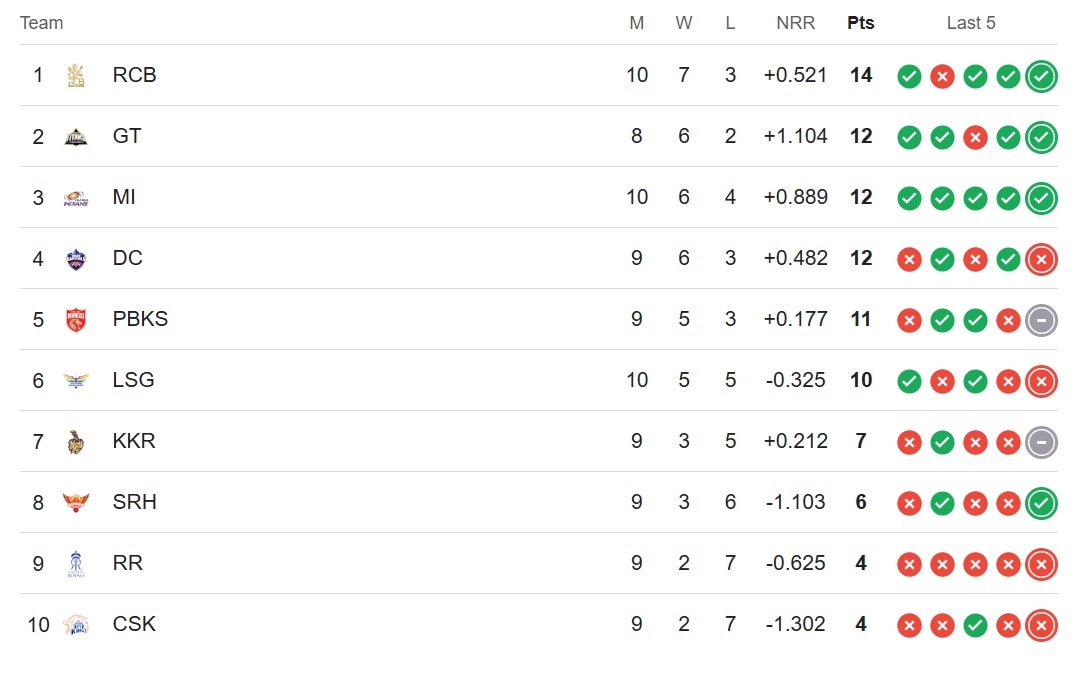Open the RR team name link
The image size is (1076, 674).
point(128,563)
